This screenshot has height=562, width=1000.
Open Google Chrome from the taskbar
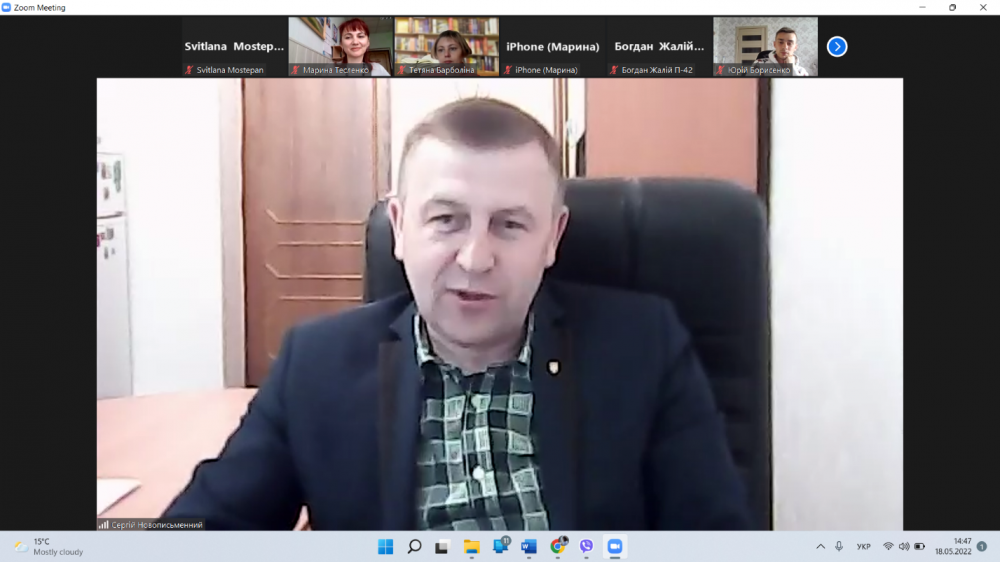tap(558, 546)
